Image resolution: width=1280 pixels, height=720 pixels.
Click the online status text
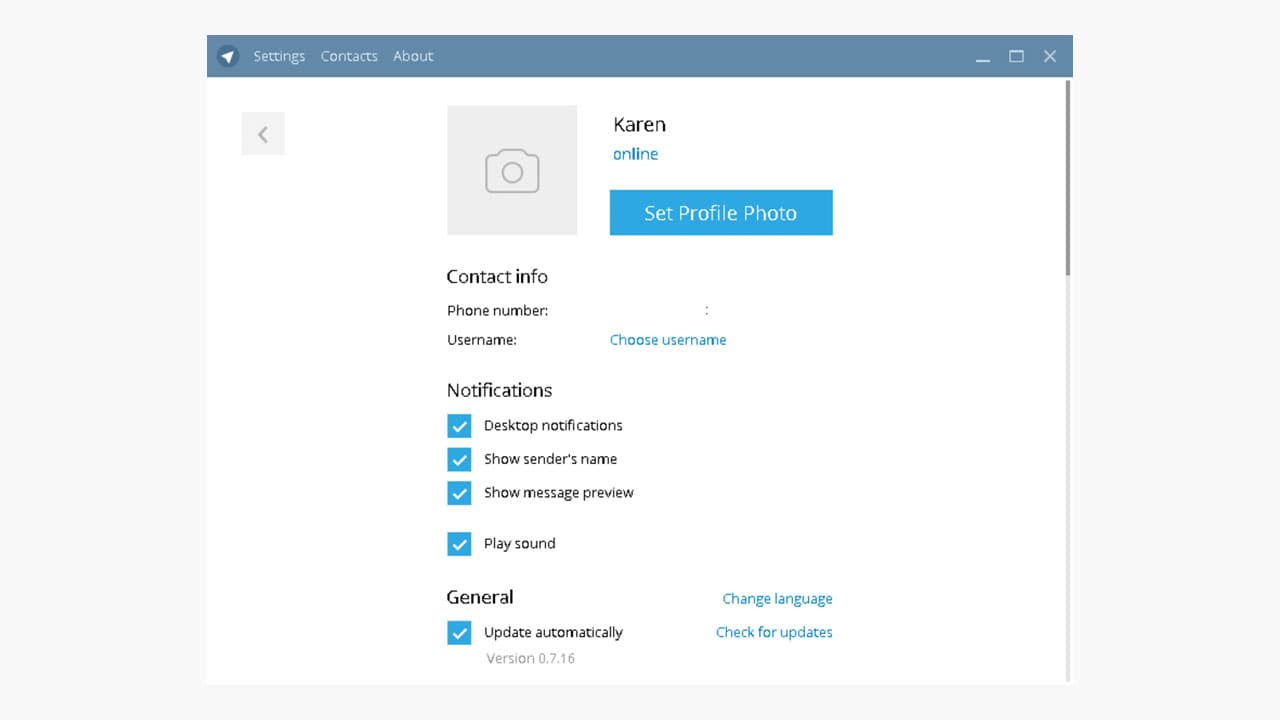(635, 154)
